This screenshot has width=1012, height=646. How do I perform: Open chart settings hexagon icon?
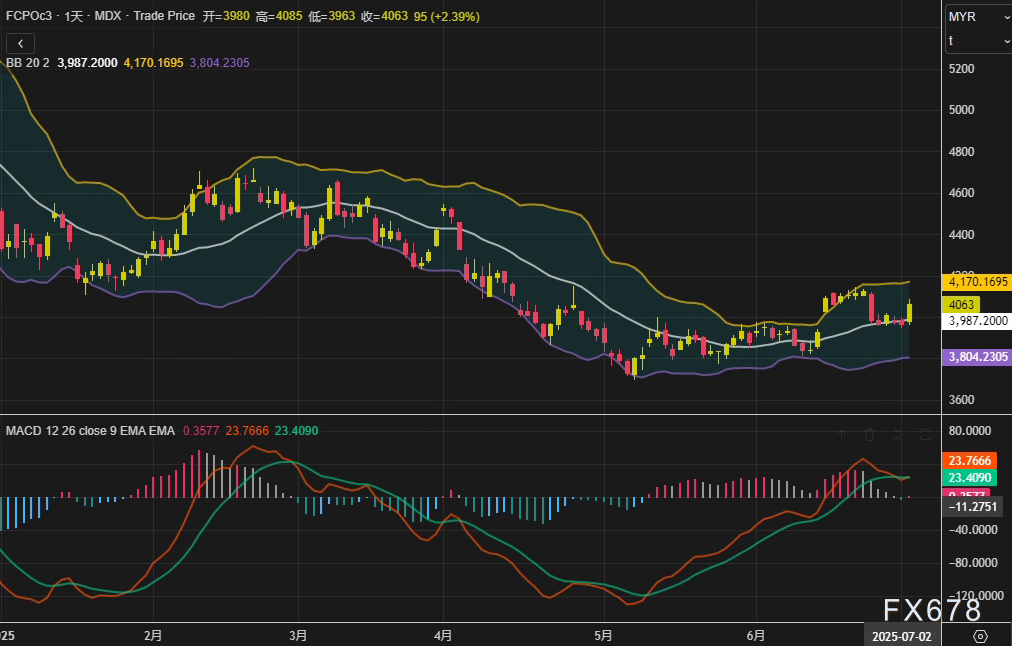(980, 636)
